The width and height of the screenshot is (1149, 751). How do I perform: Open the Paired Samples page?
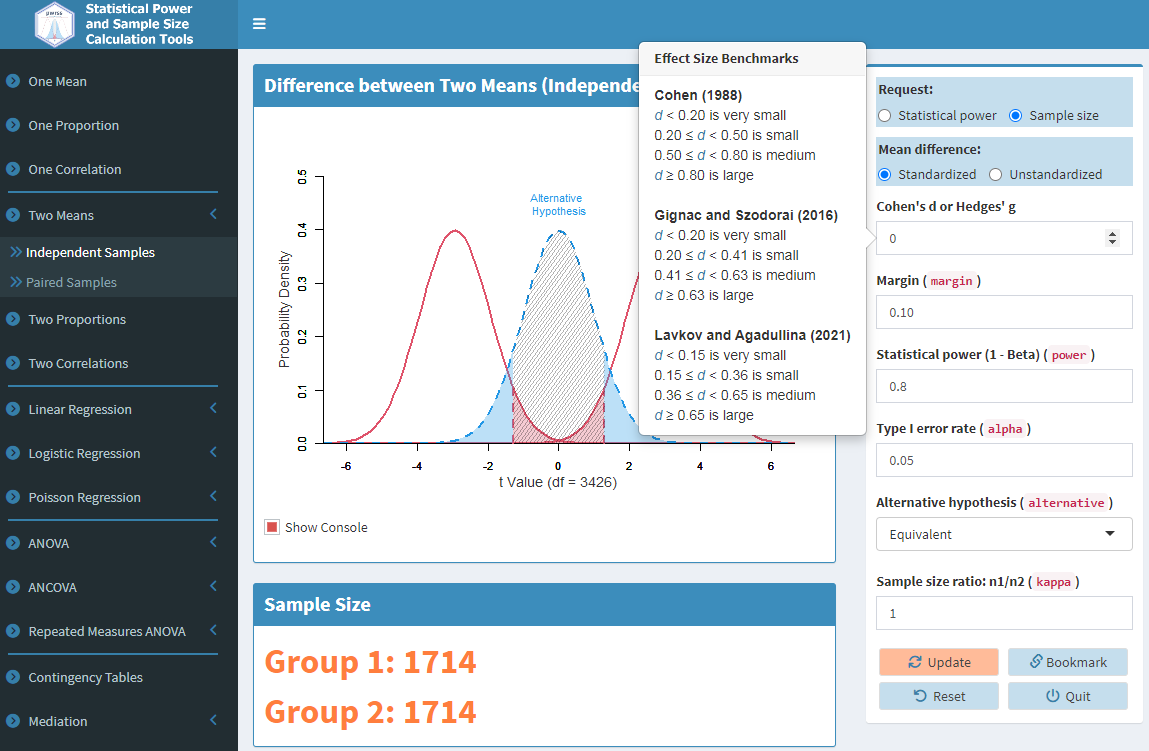[71, 283]
